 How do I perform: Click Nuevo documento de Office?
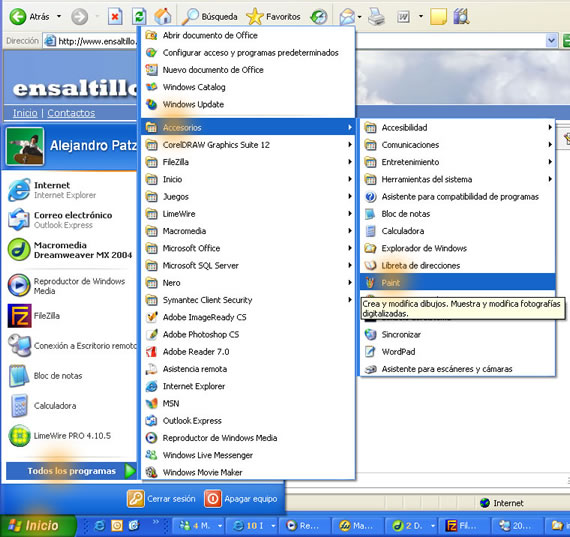click(248, 70)
